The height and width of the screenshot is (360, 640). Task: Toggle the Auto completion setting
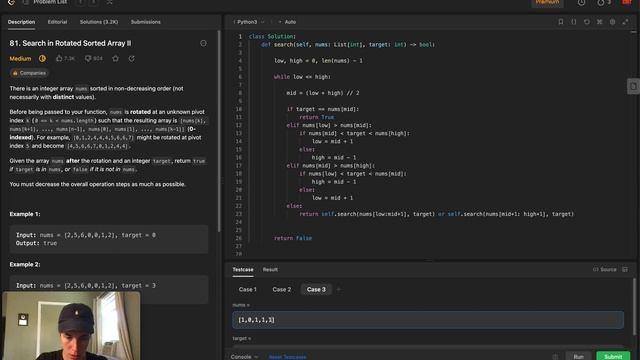[287, 22]
